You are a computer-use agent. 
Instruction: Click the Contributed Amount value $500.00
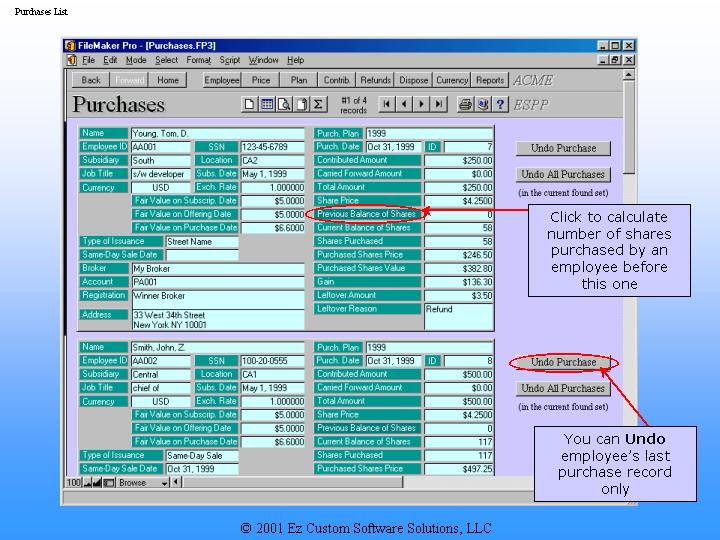coord(459,374)
